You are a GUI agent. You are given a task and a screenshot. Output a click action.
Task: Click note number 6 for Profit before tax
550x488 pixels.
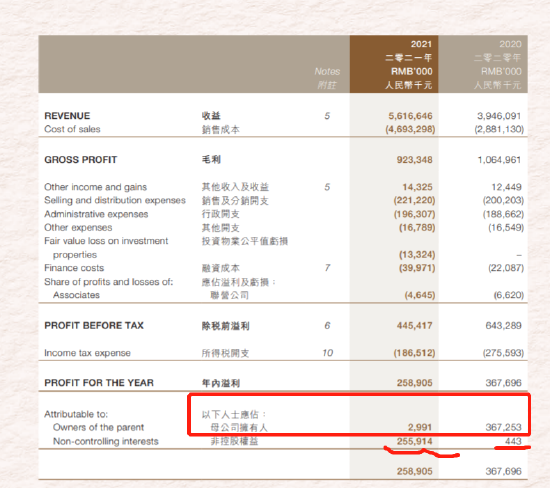(x=327, y=326)
